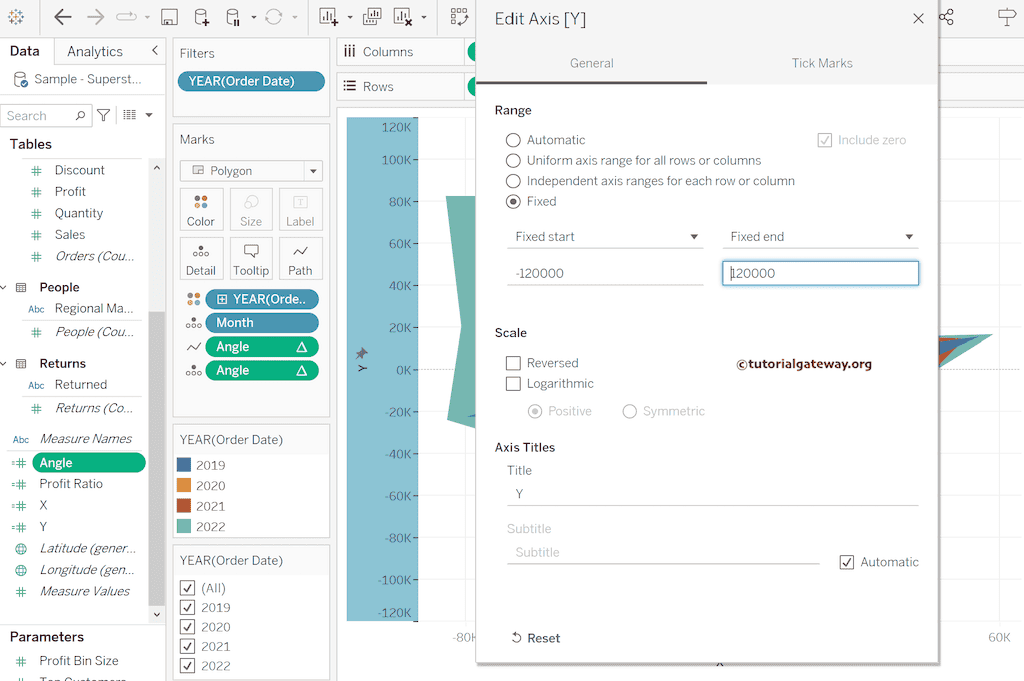Click the new worksheet chart icon
The image size is (1024, 681).
[328, 17]
